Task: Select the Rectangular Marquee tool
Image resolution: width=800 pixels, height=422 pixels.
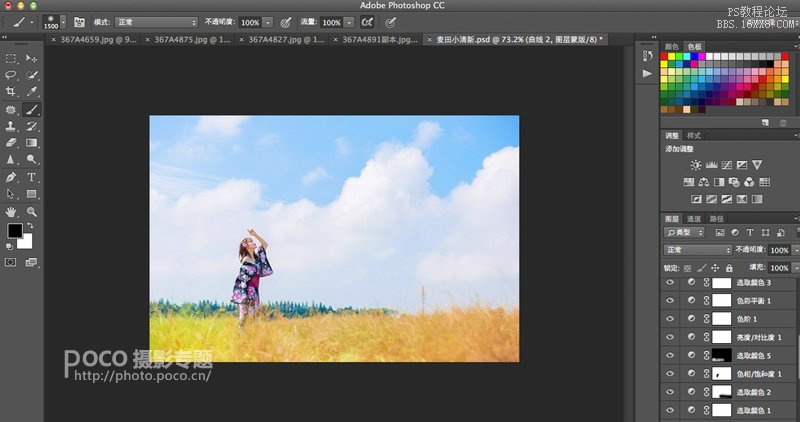Action: (11, 59)
